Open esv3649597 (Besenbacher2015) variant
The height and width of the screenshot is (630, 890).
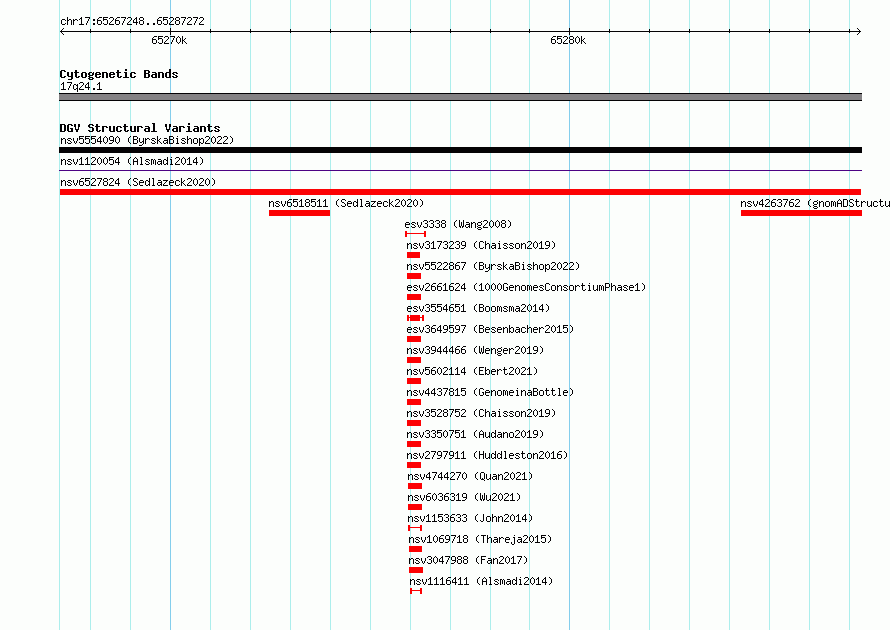click(x=490, y=329)
